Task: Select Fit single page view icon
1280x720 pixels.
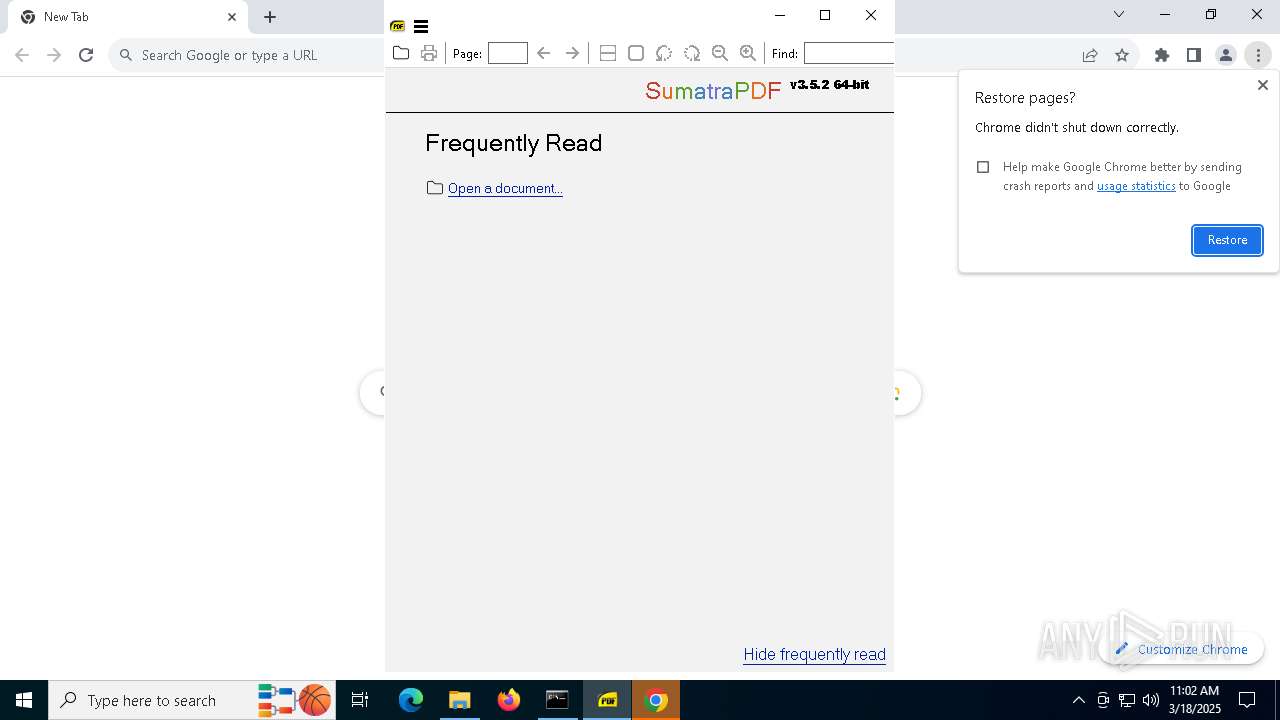Action: (635, 53)
